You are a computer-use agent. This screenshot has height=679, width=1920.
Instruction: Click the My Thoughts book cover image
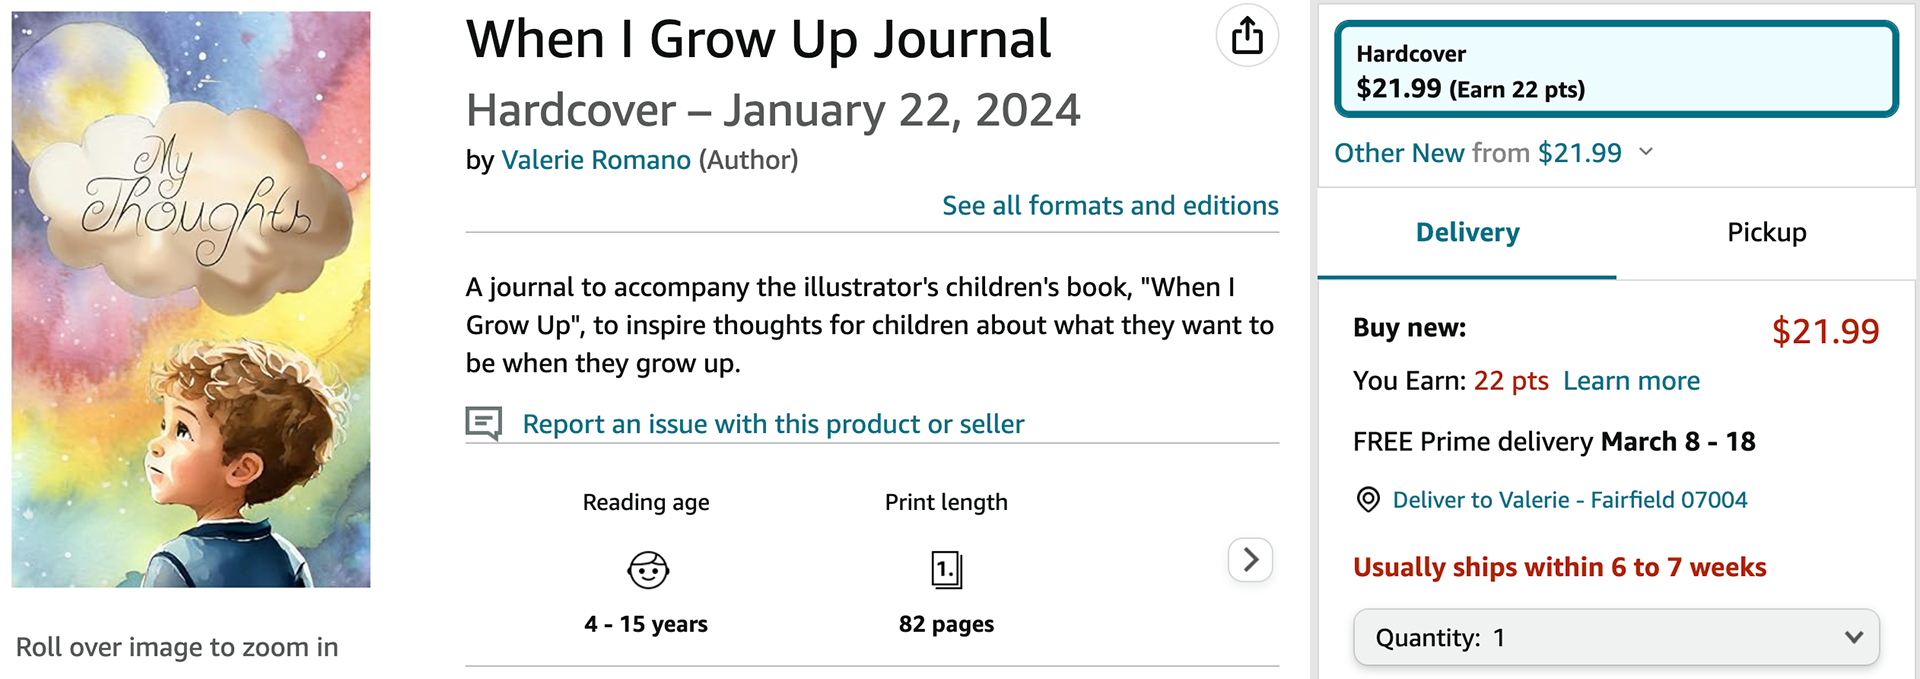pyautogui.click(x=191, y=299)
